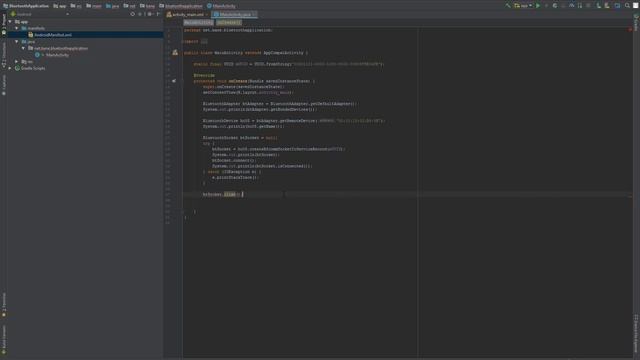Click BluetoothApplication in the navigation bar
This screenshot has height=360, width=640.
tap(25, 6)
